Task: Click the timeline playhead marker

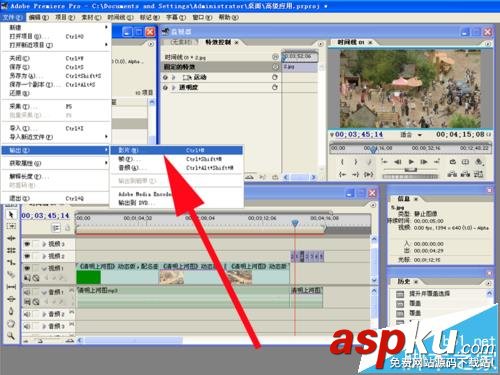Action: (x=295, y=222)
